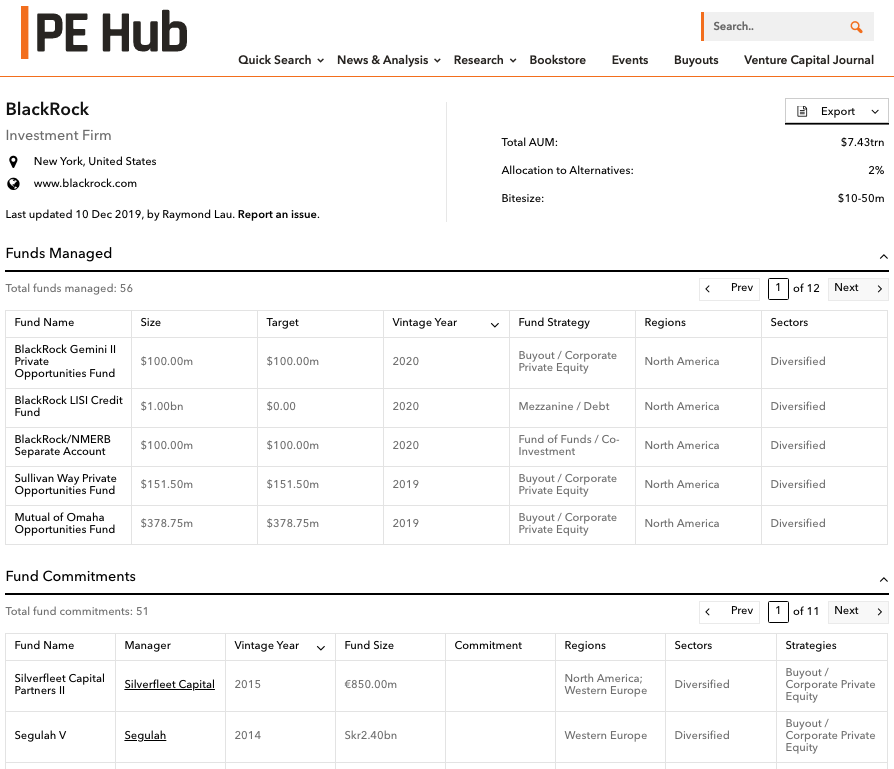Click the PE Hub logo
Screen dimensions: 894x769
(104, 32)
